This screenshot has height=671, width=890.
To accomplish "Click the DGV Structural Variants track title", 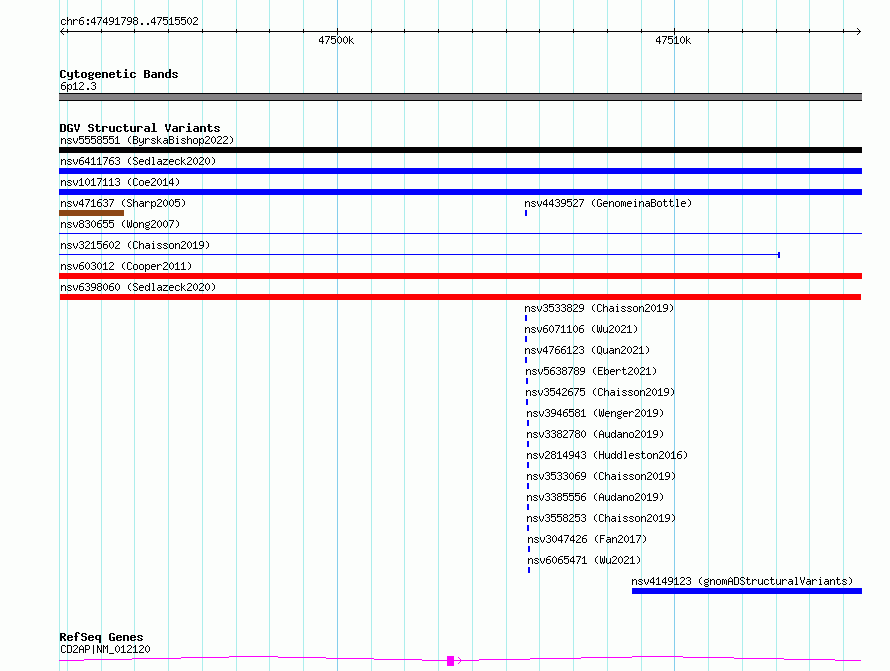I will pos(140,128).
